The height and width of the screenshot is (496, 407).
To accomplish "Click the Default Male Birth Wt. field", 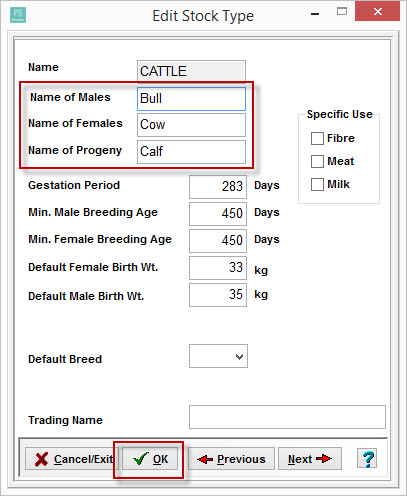I will 218,295.
